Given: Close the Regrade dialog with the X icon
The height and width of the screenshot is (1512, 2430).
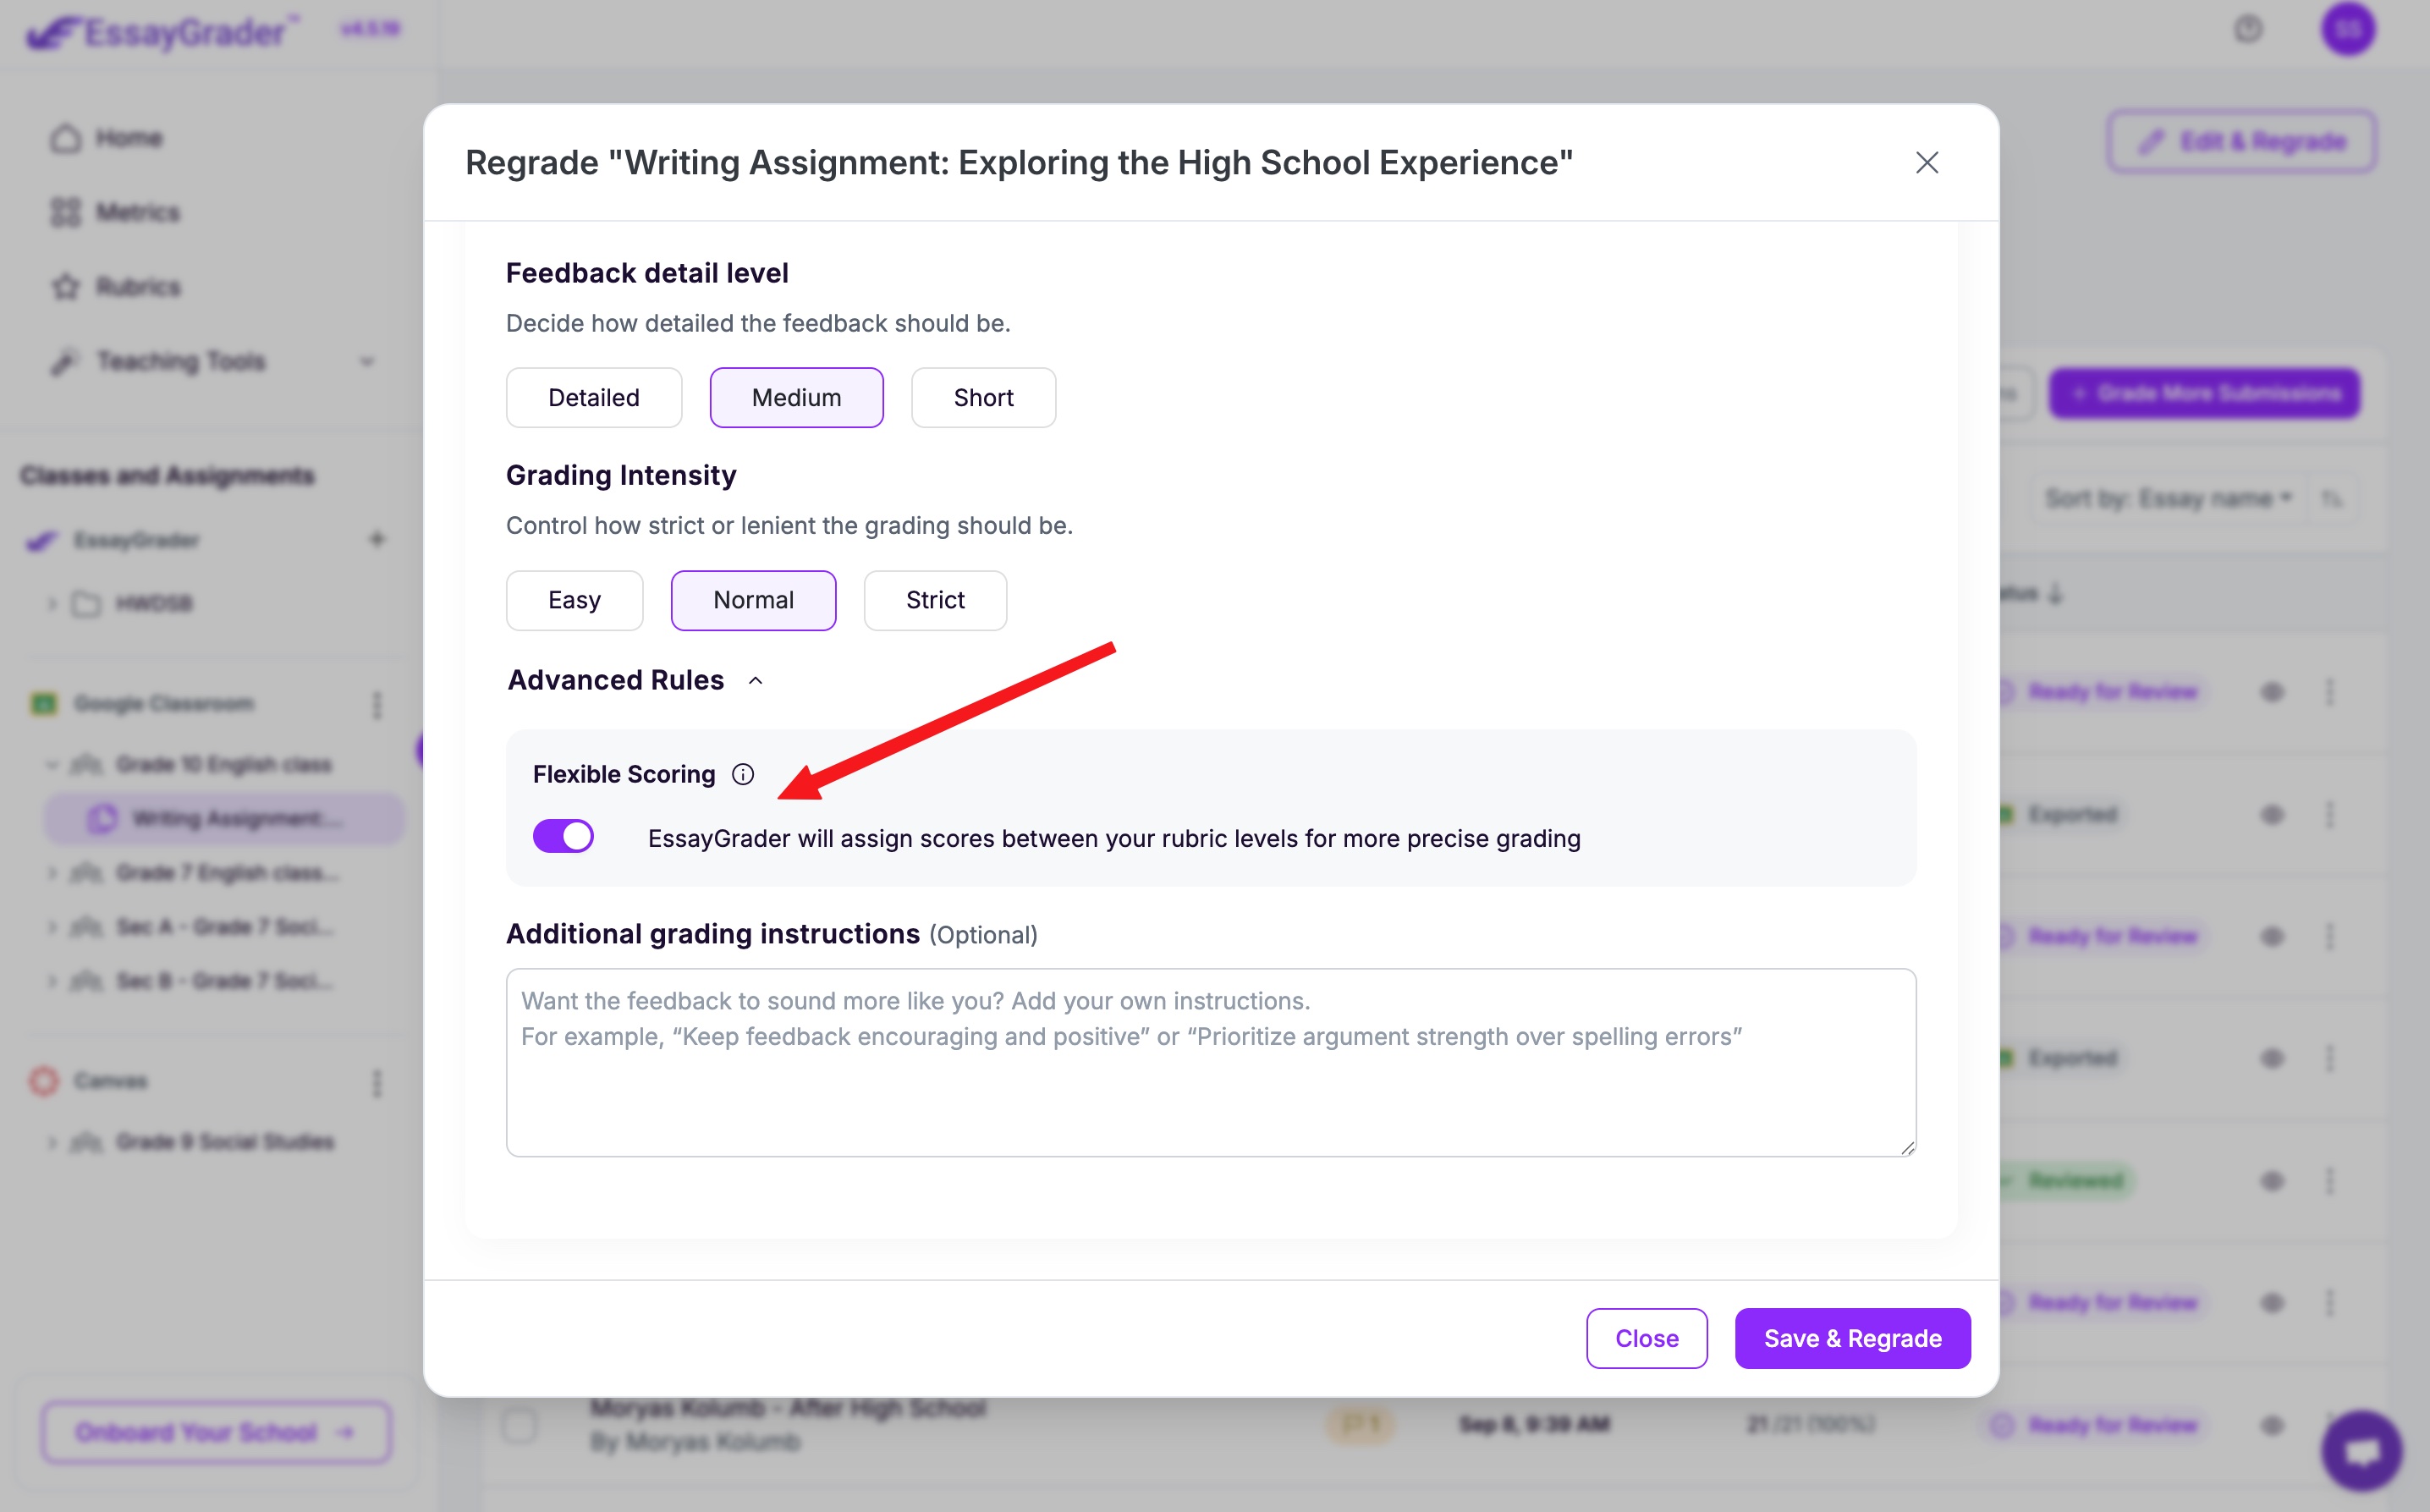Looking at the screenshot, I should [x=1926, y=163].
